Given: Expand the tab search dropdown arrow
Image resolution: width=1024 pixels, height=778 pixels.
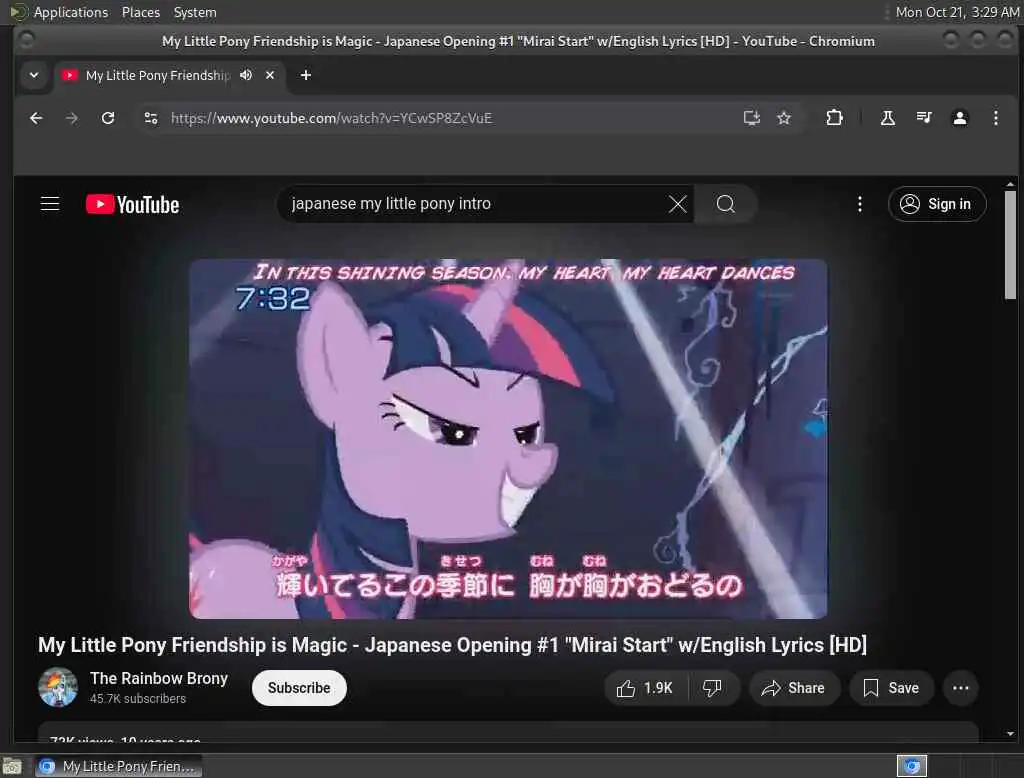Looking at the screenshot, I should tap(34, 75).
